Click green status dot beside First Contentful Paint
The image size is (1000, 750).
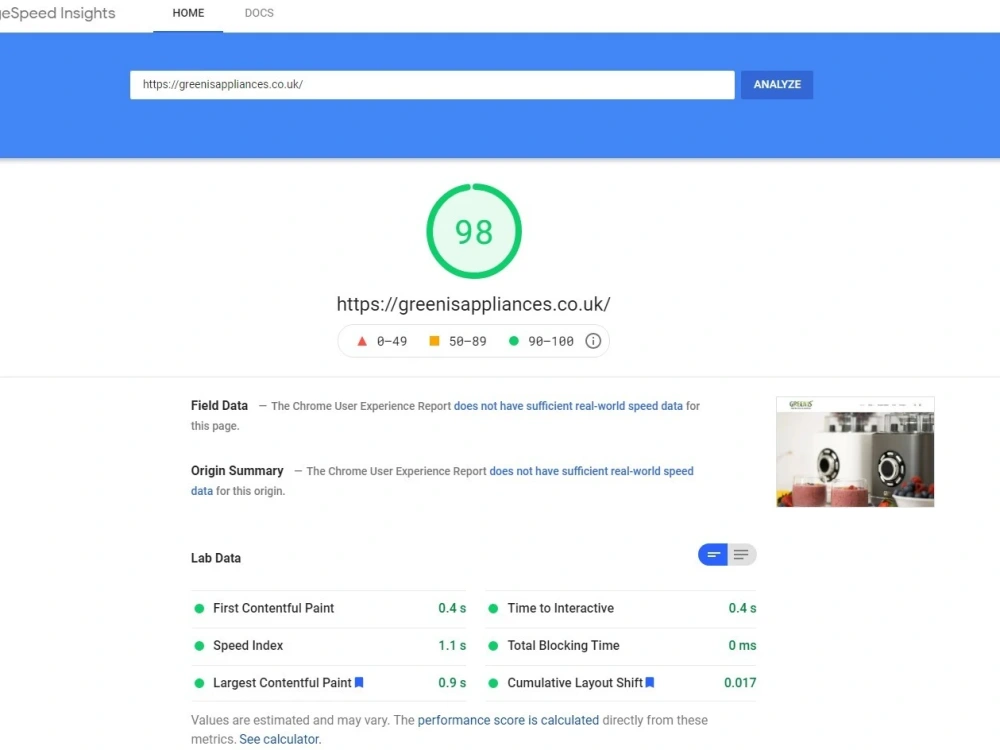(199, 608)
